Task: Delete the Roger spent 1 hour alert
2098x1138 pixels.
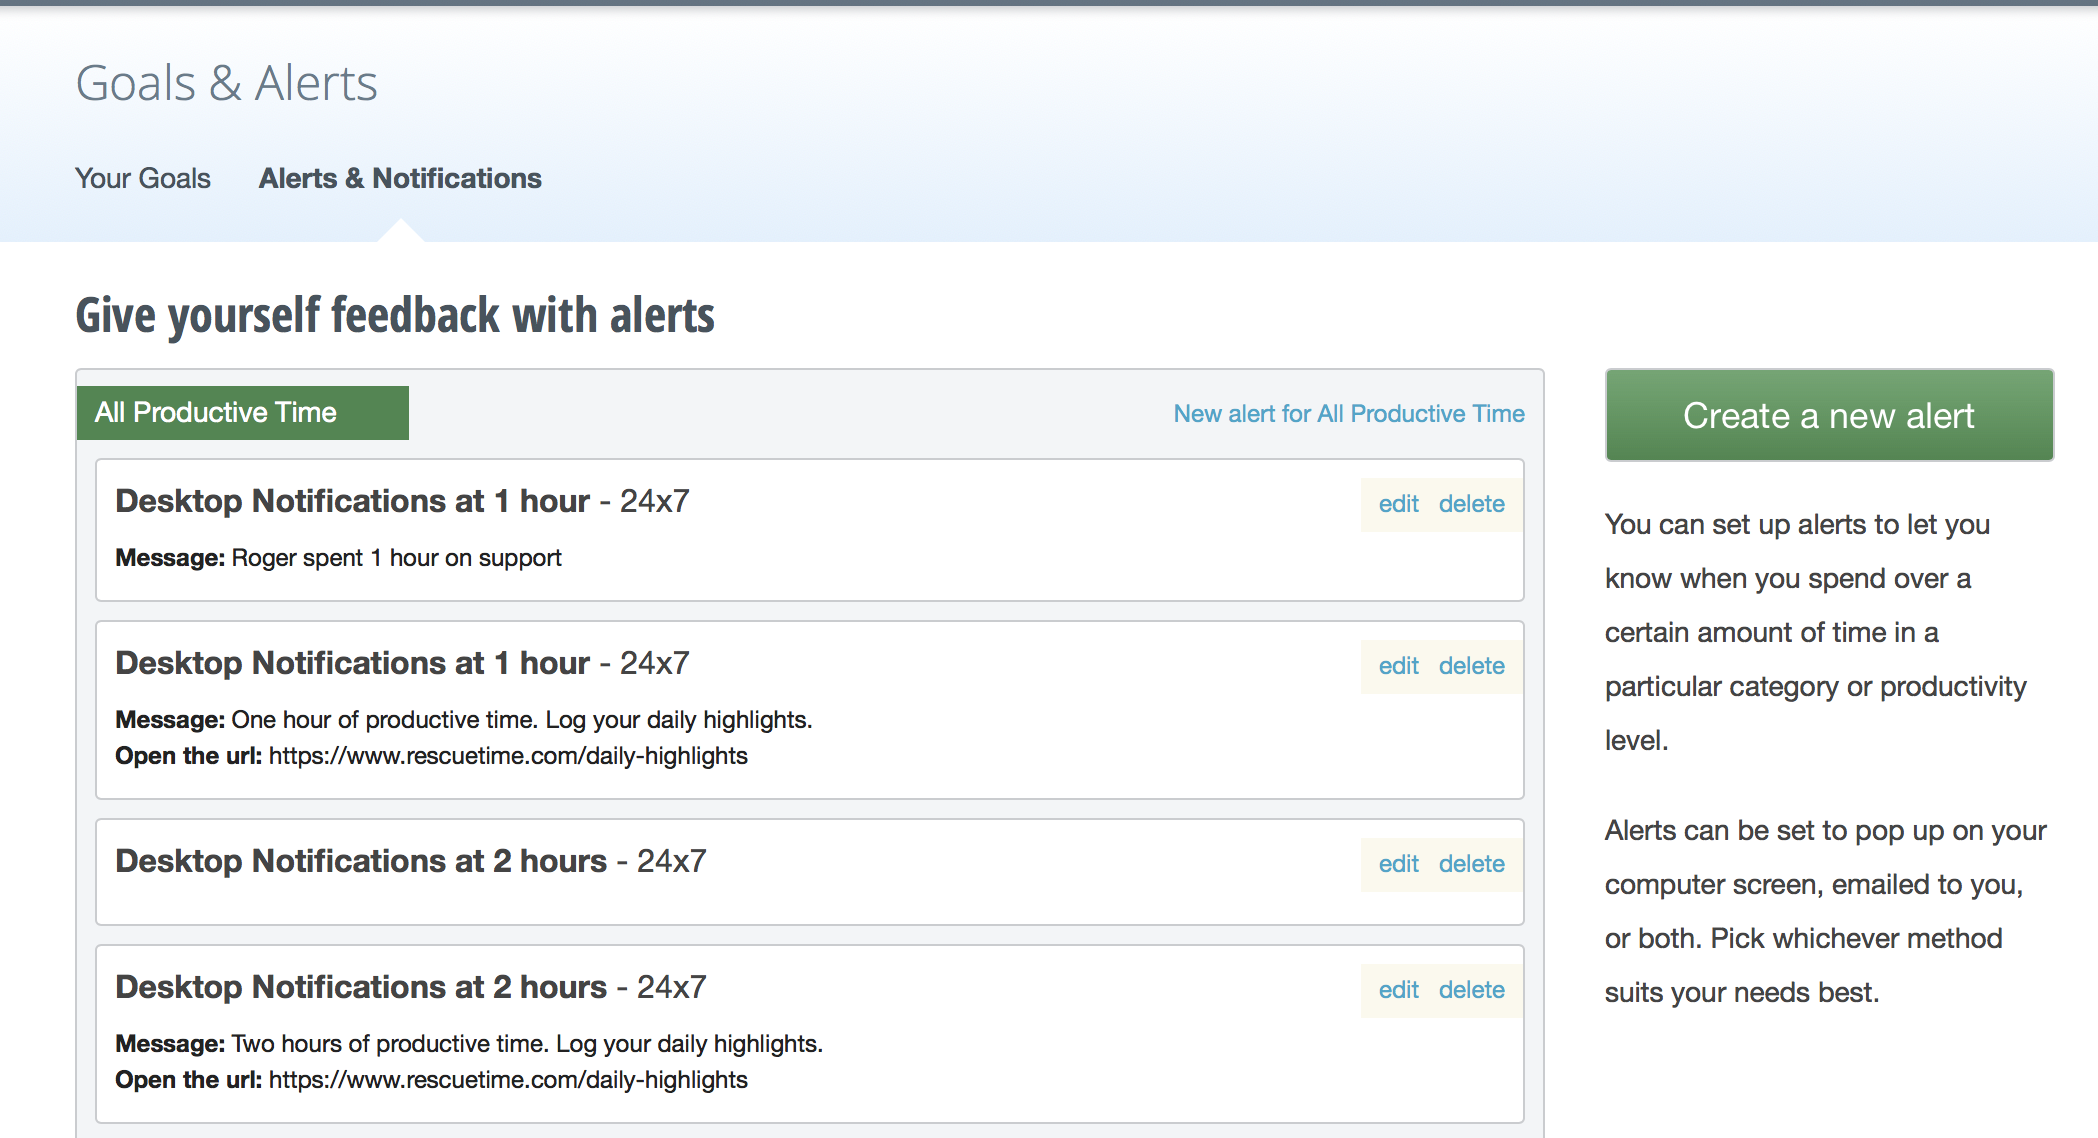Action: click(1471, 504)
